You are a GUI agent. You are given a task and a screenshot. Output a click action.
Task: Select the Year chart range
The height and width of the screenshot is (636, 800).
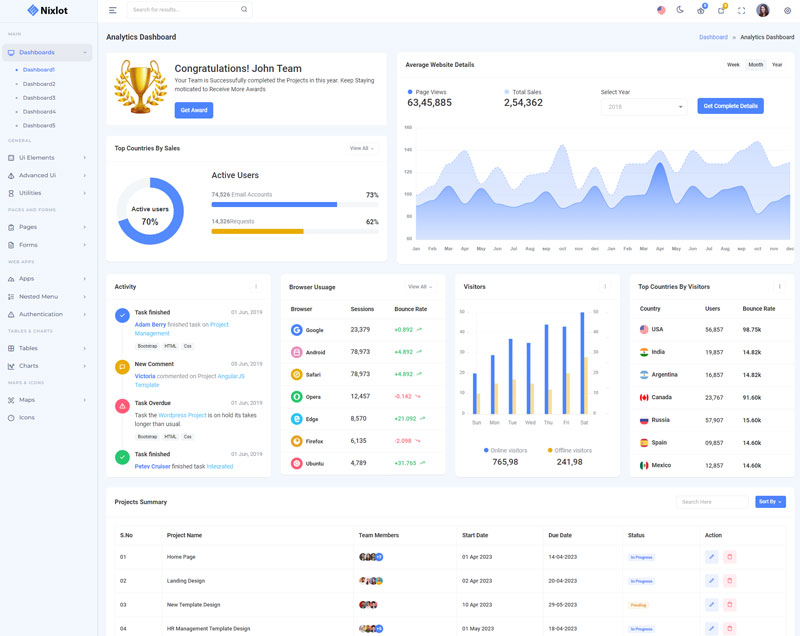click(777, 65)
